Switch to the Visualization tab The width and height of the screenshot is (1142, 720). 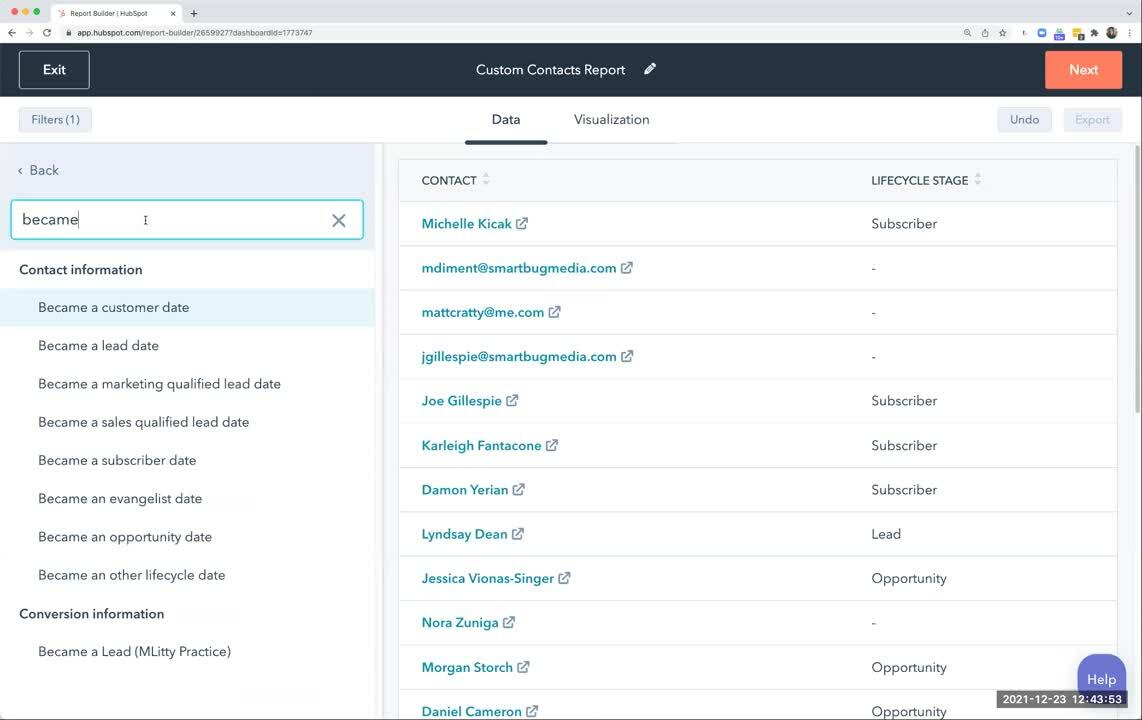pos(611,119)
